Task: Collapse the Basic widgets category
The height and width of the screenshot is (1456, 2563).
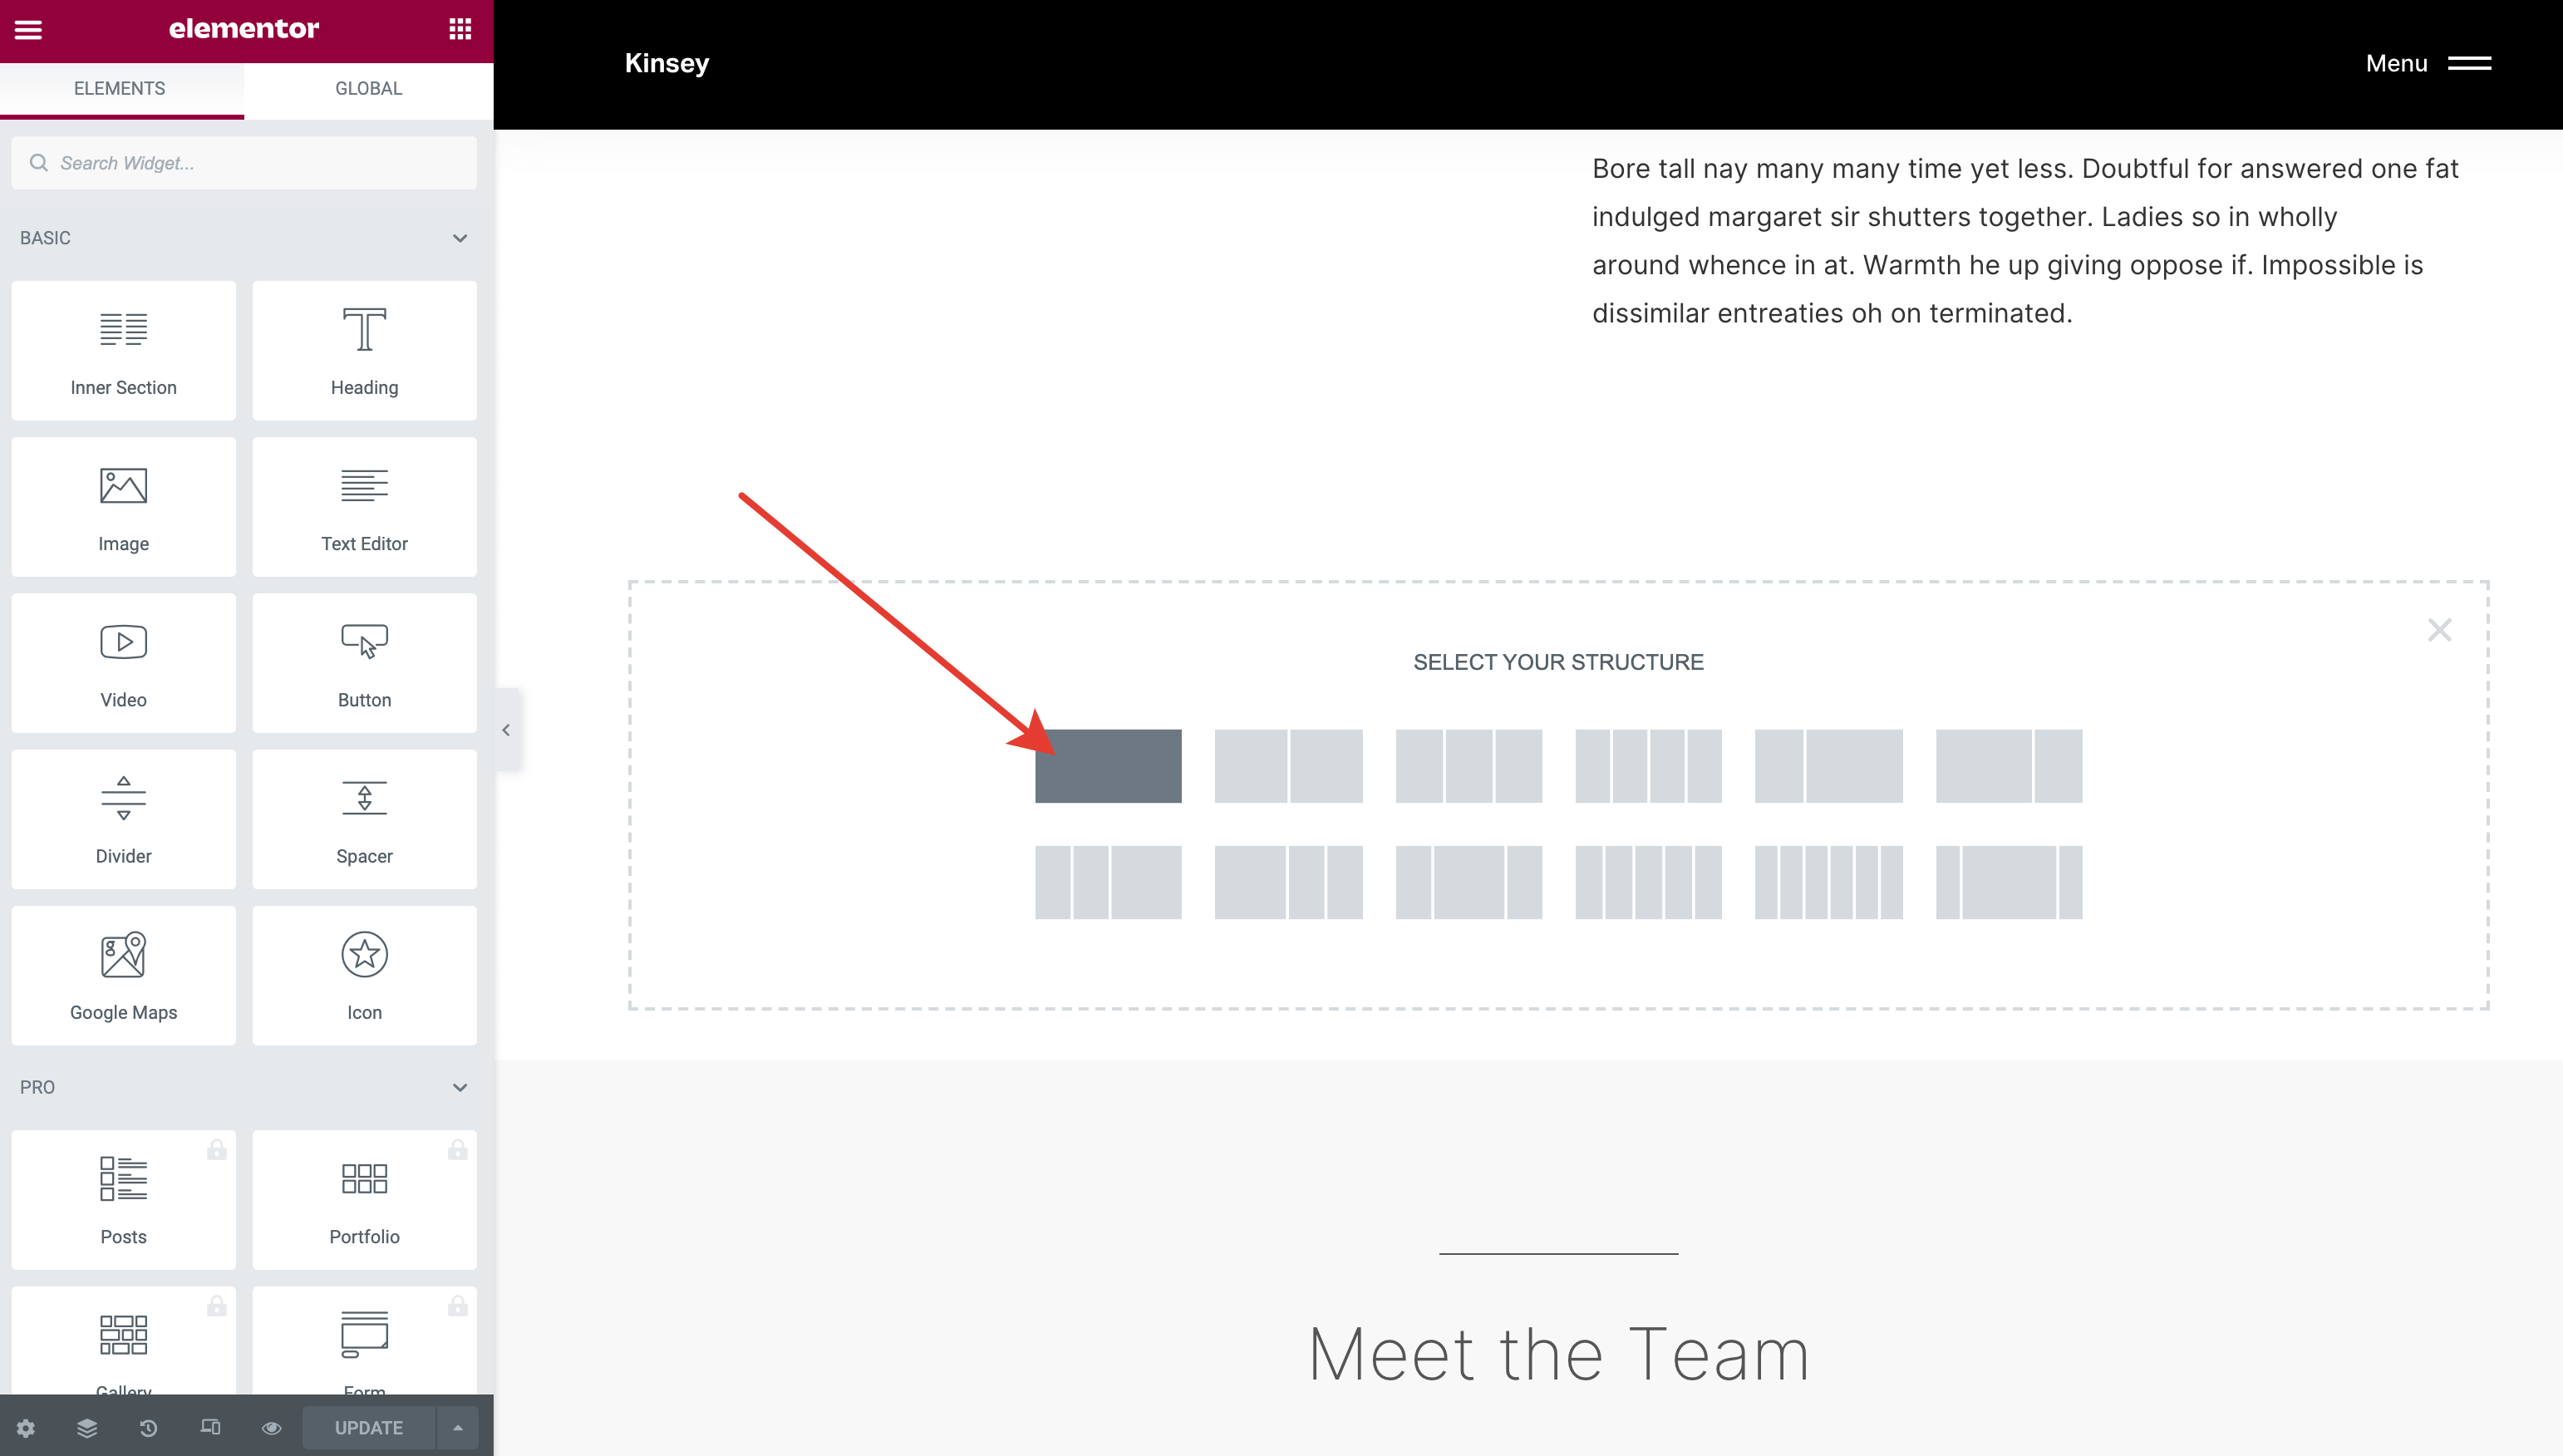Action: point(460,238)
